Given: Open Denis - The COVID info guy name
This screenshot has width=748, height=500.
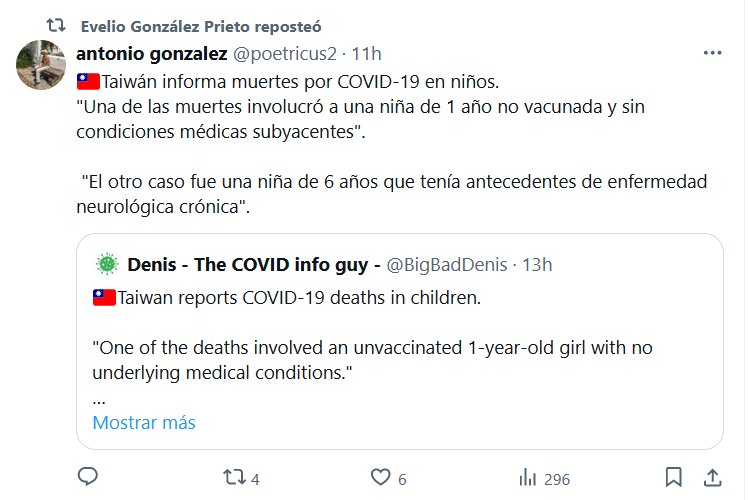Looking at the screenshot, I should (254, 265).
